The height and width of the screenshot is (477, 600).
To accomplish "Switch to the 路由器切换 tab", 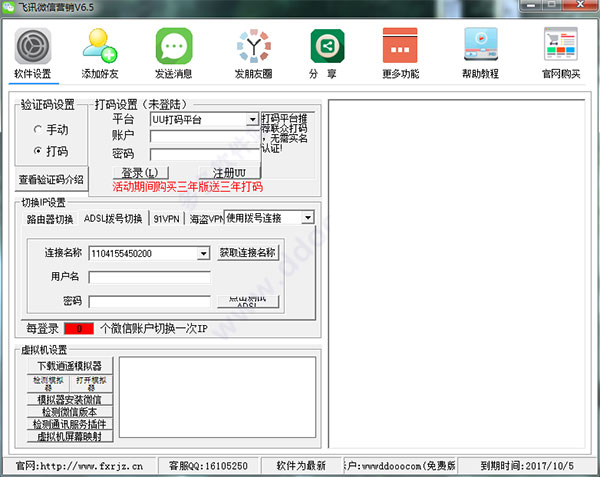I will [50, 219].
